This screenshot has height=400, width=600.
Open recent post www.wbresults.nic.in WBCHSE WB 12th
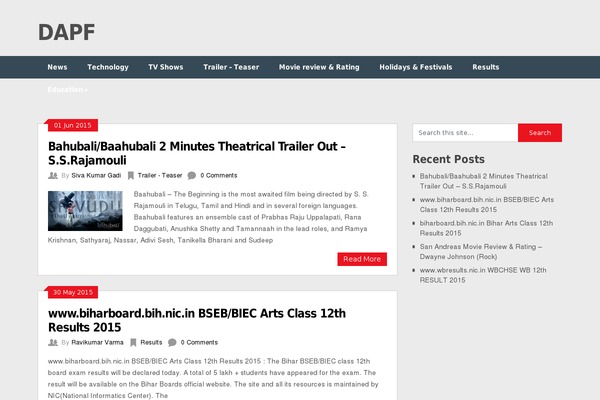click(x=483, y=275)
